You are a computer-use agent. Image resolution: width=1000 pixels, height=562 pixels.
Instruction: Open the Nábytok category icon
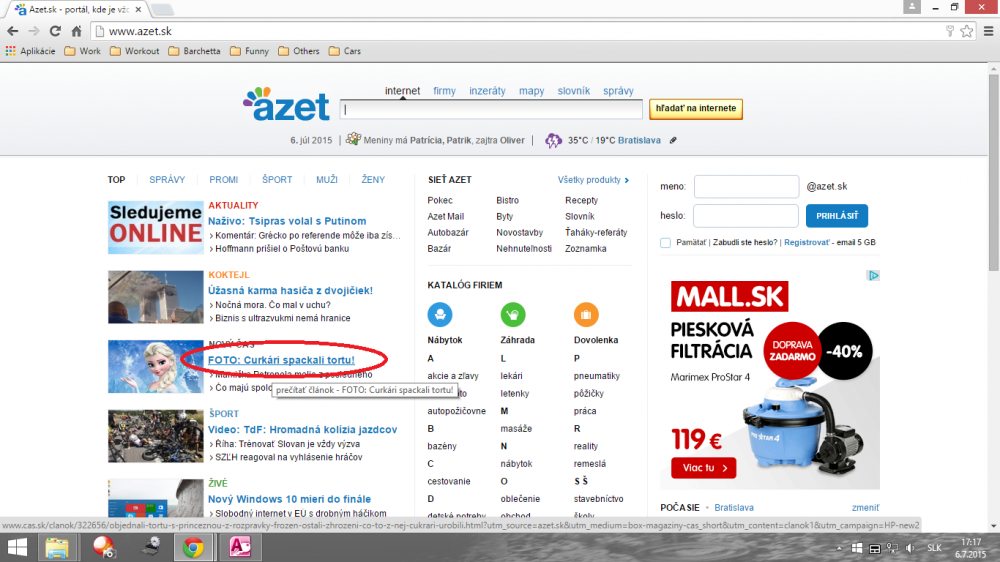(x=439, y=314)
